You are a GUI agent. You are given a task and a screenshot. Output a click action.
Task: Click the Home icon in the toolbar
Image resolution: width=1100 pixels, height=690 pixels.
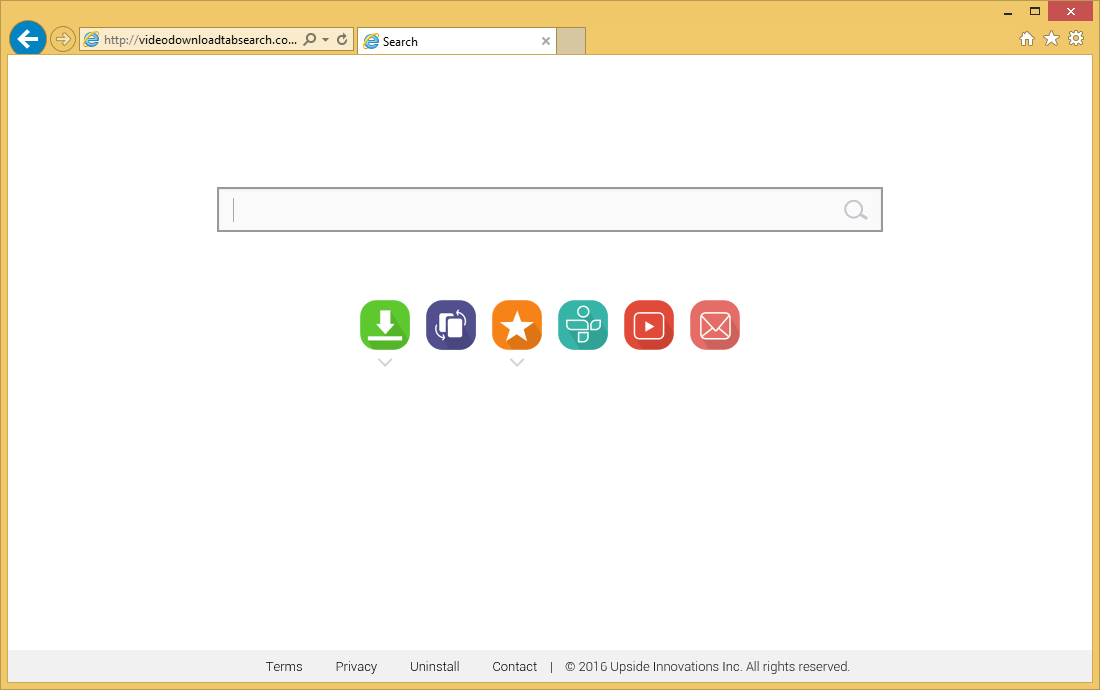(1027, 39)
